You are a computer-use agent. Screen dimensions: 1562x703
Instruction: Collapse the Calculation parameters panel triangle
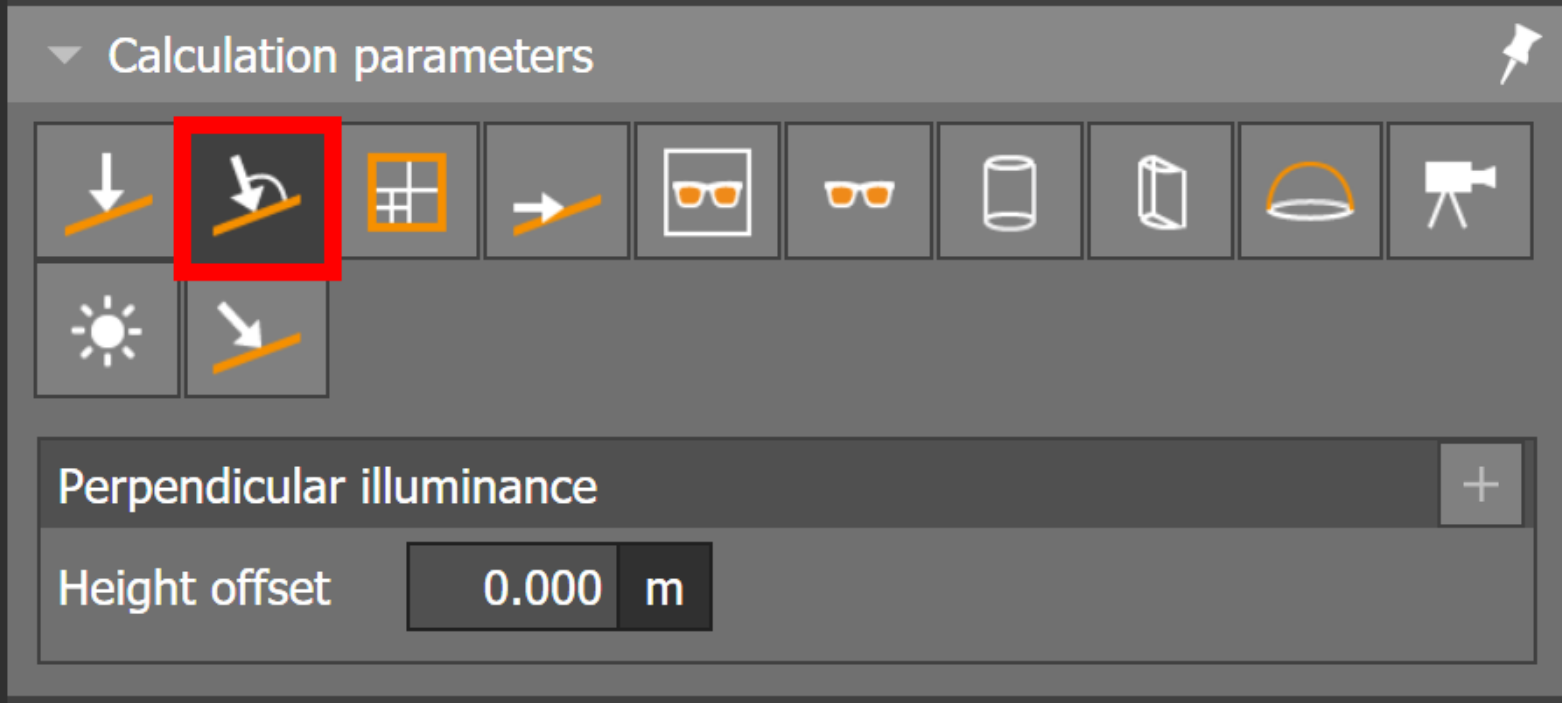pos(65,56)
